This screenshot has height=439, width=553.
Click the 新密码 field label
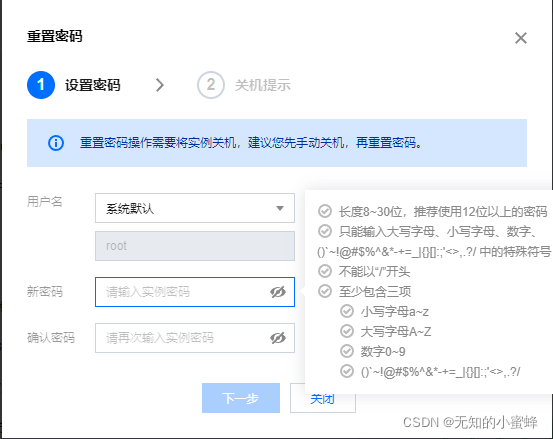pos(45,292)
